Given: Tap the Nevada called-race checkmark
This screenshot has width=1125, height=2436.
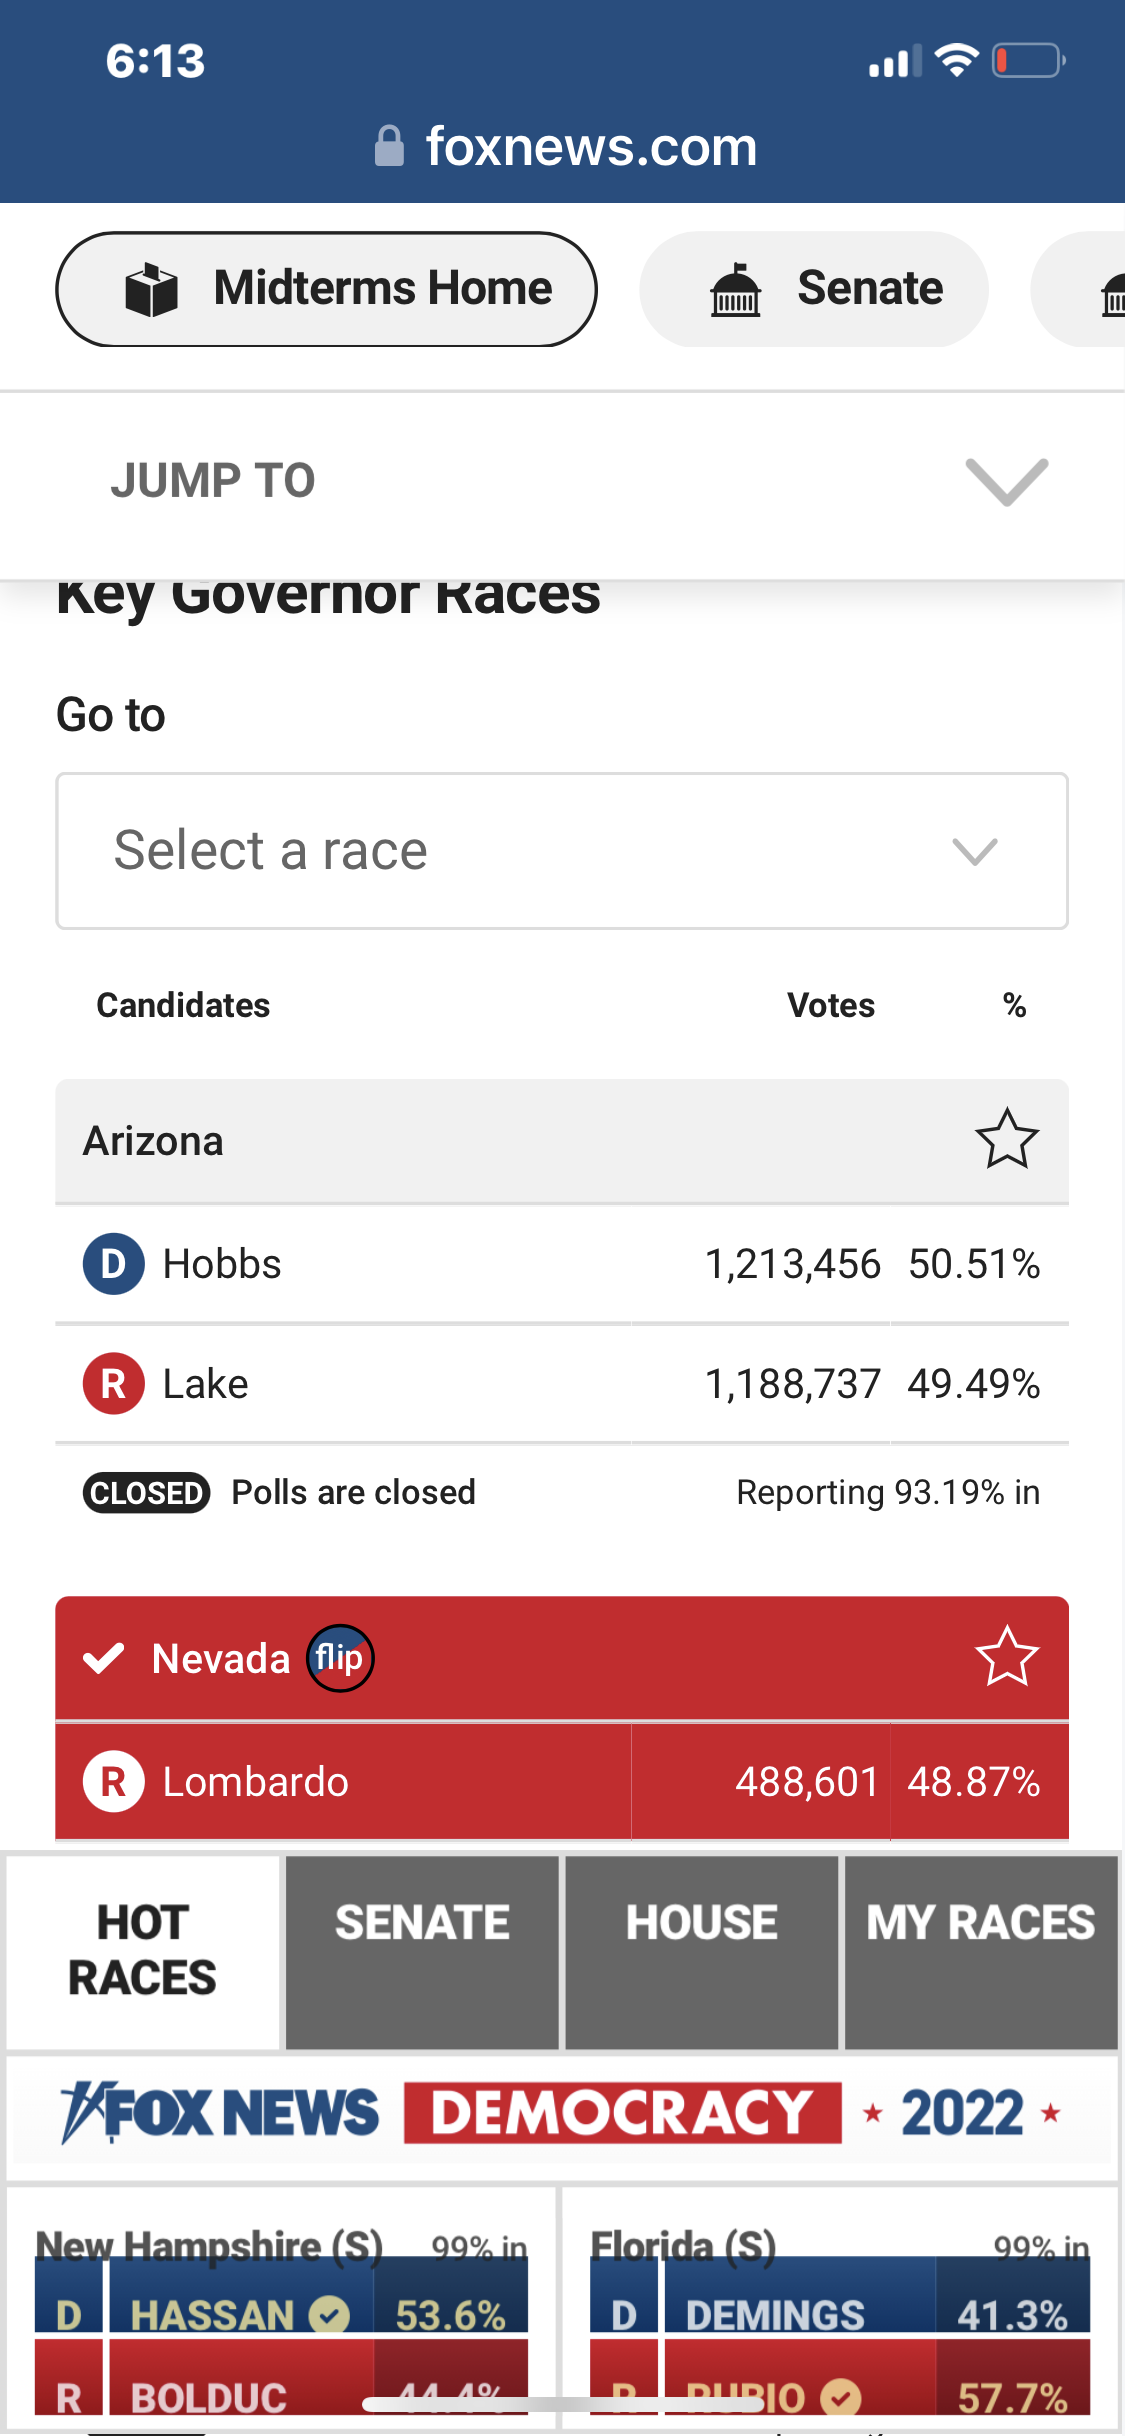Looking at the screenshot, I should coord(104,1658).
